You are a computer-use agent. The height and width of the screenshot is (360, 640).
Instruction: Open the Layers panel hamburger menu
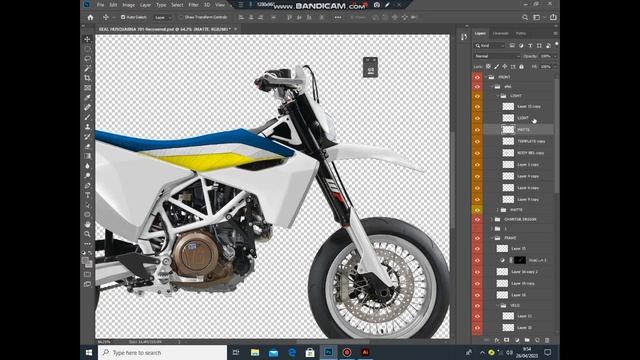coord(555,33)
